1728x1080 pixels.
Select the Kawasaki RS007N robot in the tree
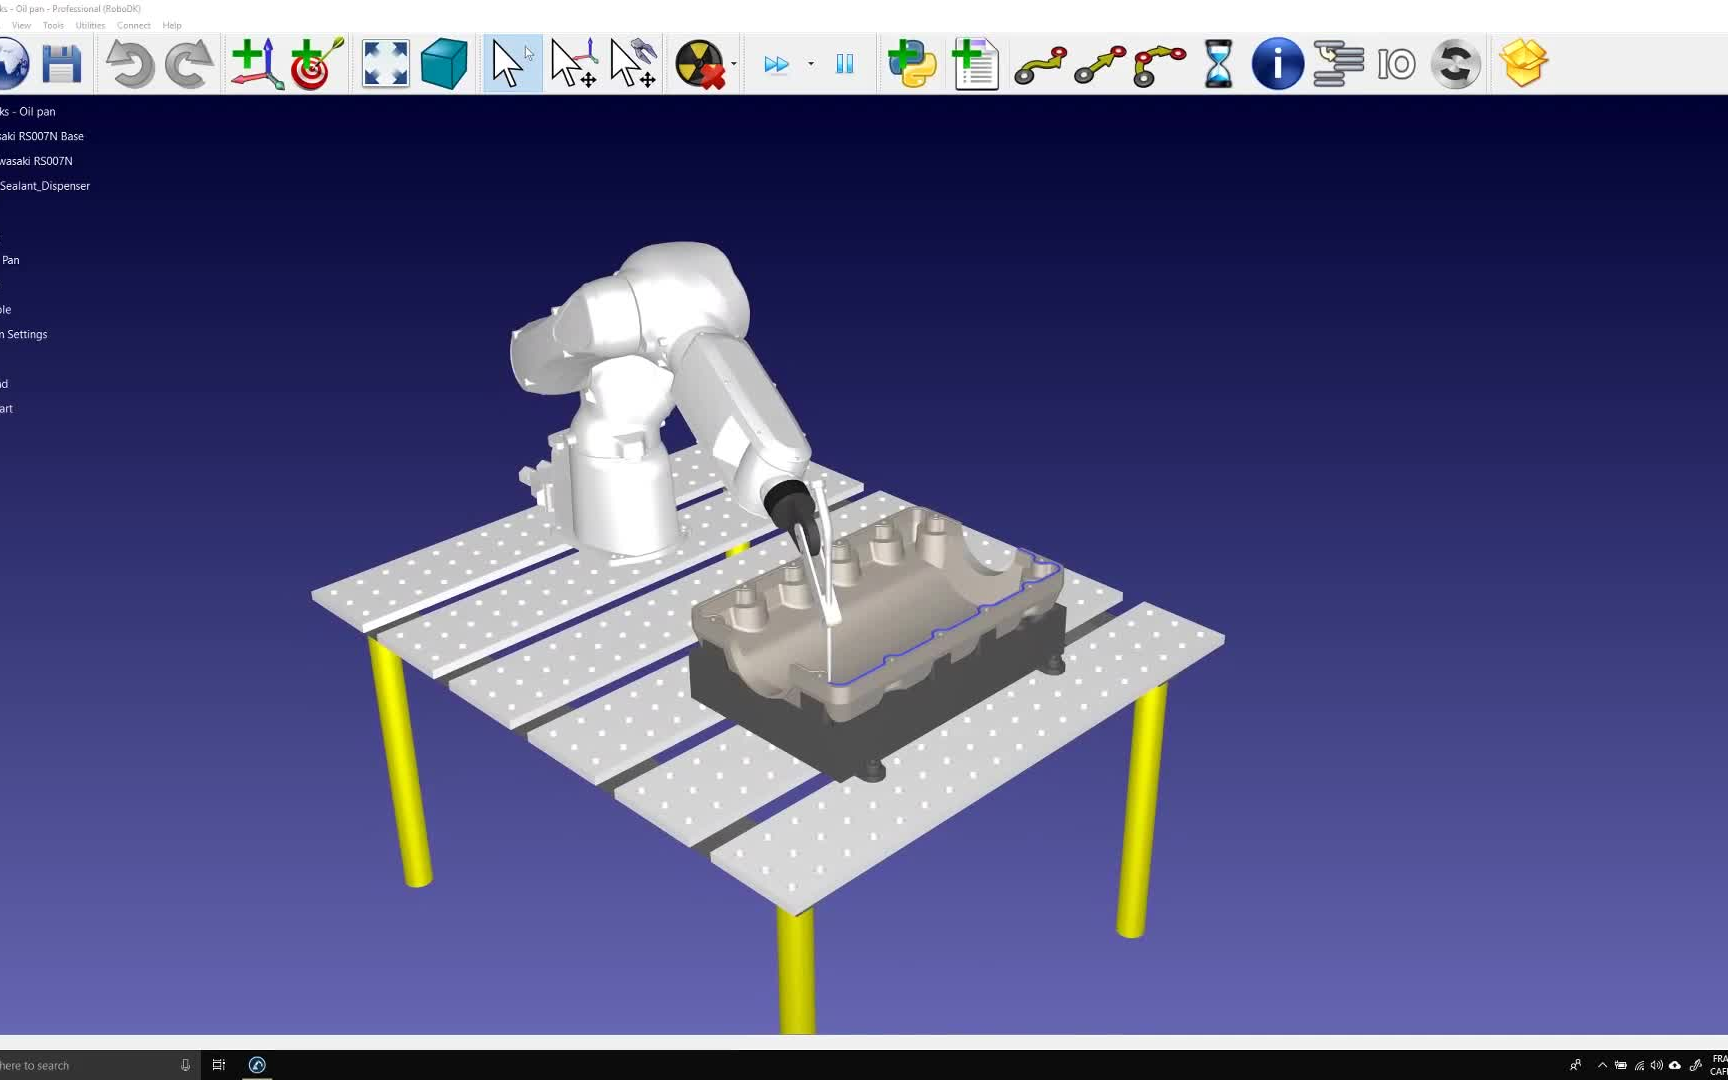pos(38,160)
